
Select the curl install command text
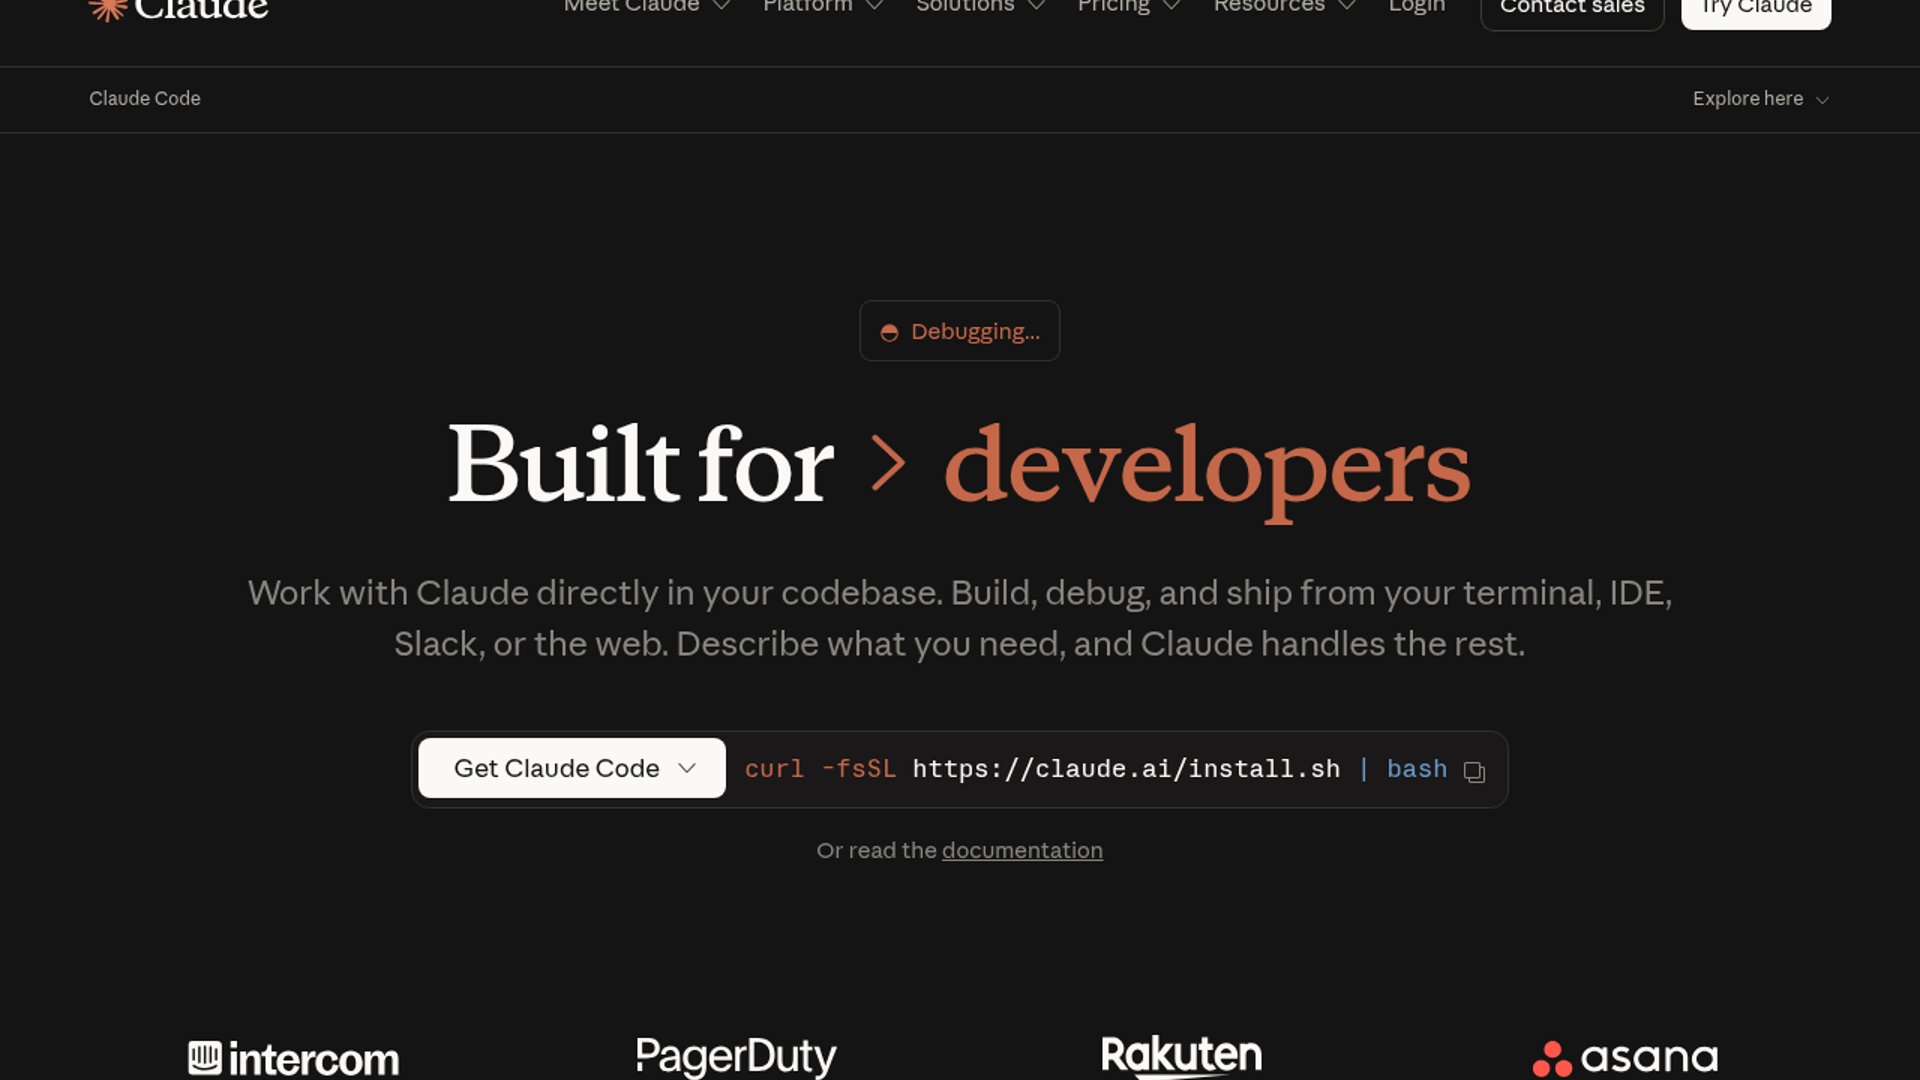click(1096, 769)
